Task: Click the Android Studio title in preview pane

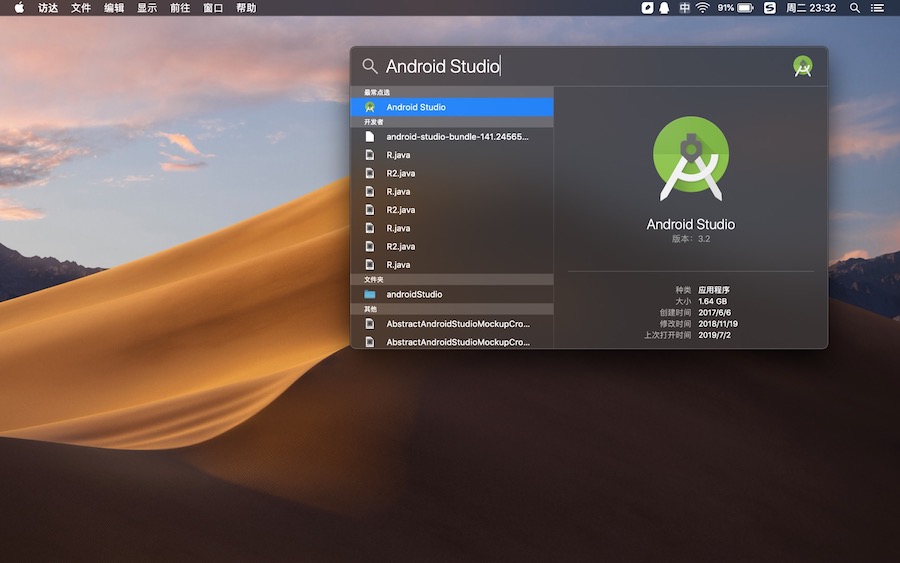Action: pyautogui.click(x=690, y=224)
